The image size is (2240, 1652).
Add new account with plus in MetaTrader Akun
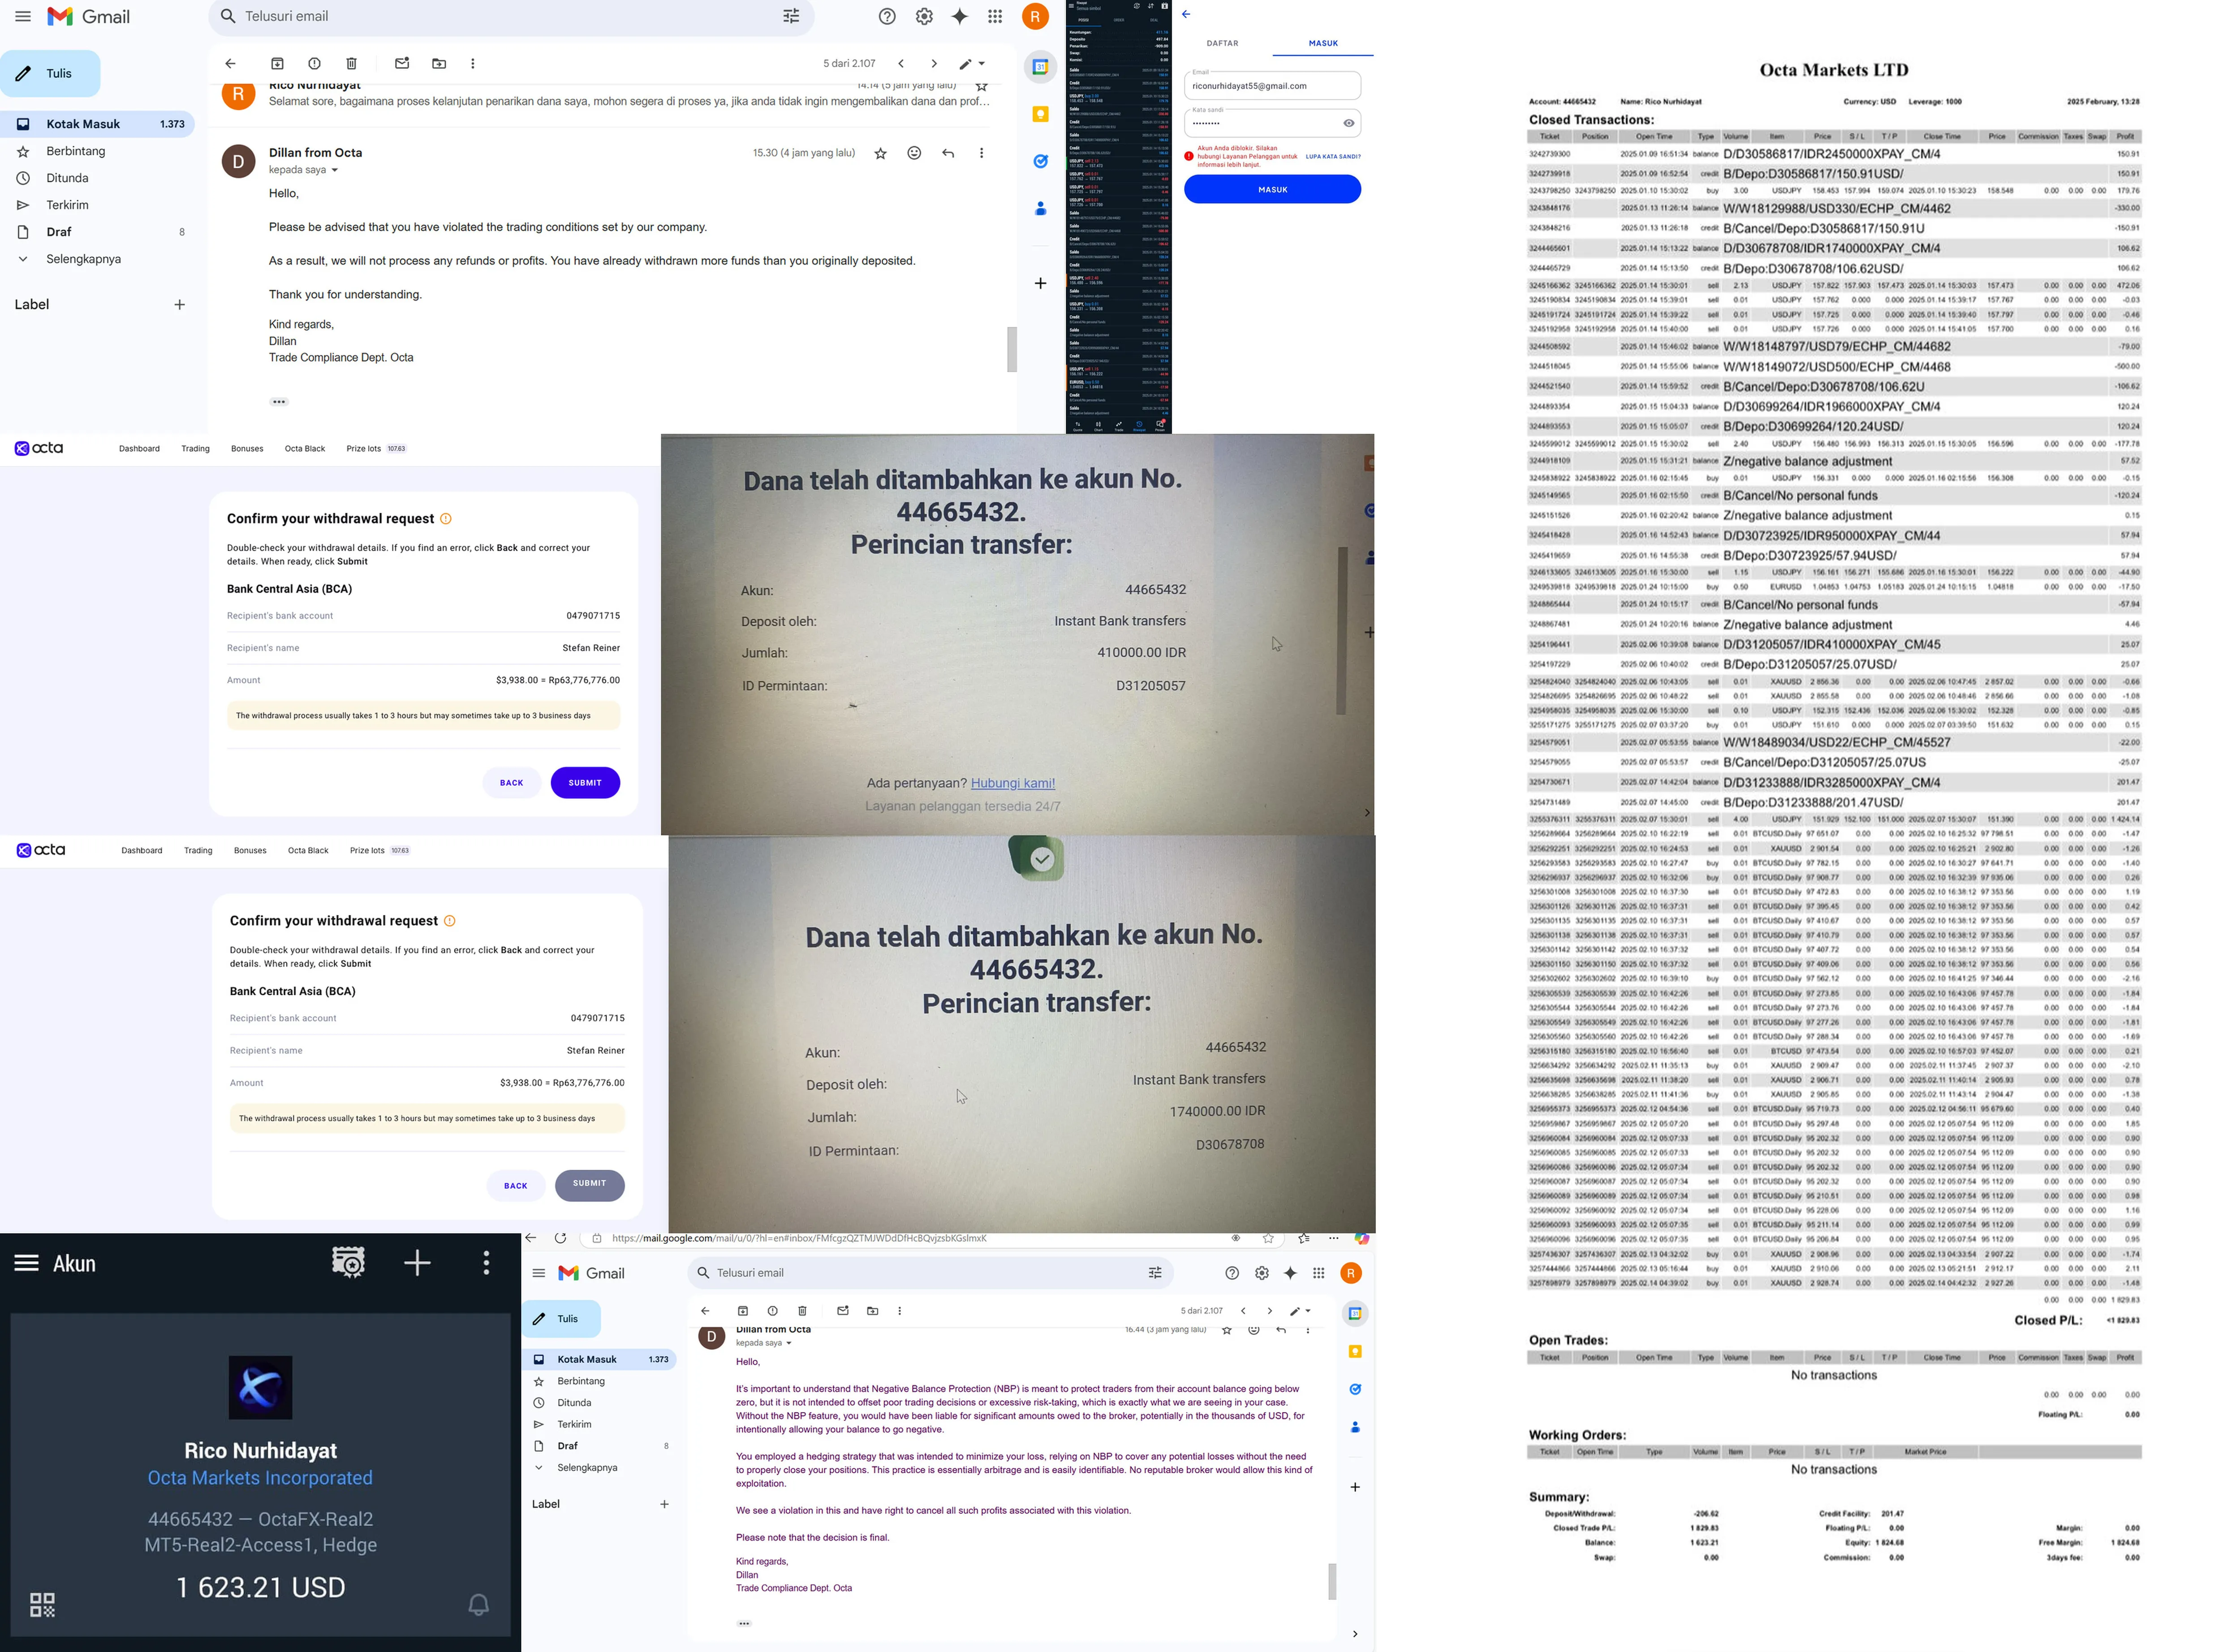pos(417,1263)
